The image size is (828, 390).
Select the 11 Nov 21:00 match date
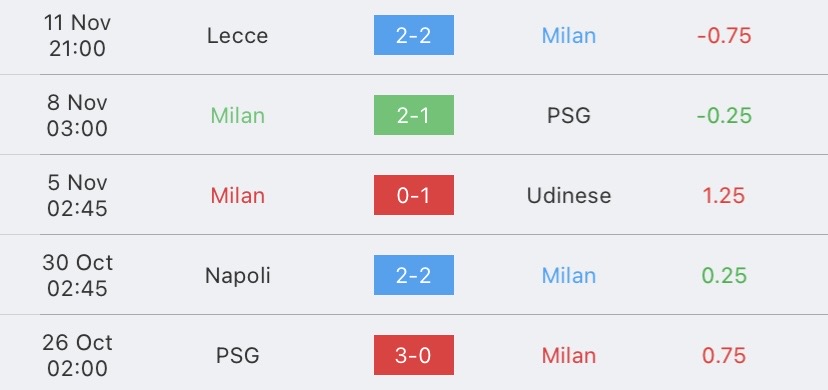click(x=77, y=35)
